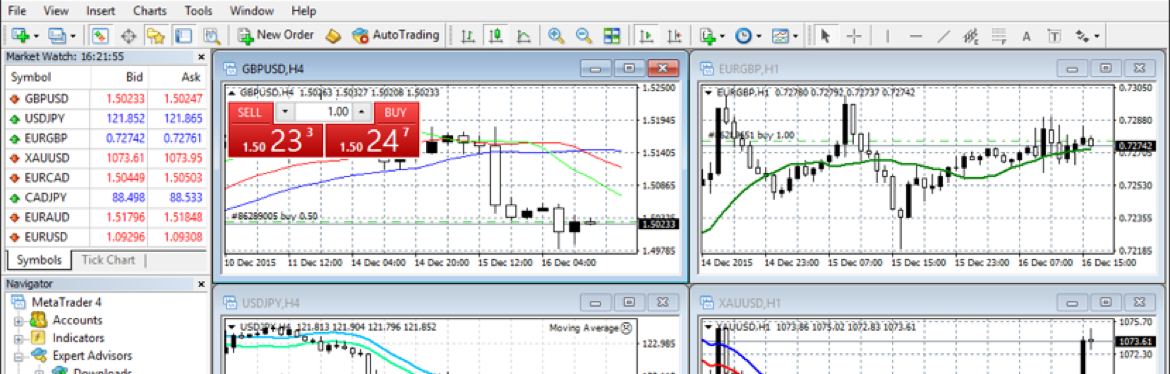Collapse the Expert Advisors node in Navigator
The width and height of the screenshot is (1170, 374).
coord(19,356)
